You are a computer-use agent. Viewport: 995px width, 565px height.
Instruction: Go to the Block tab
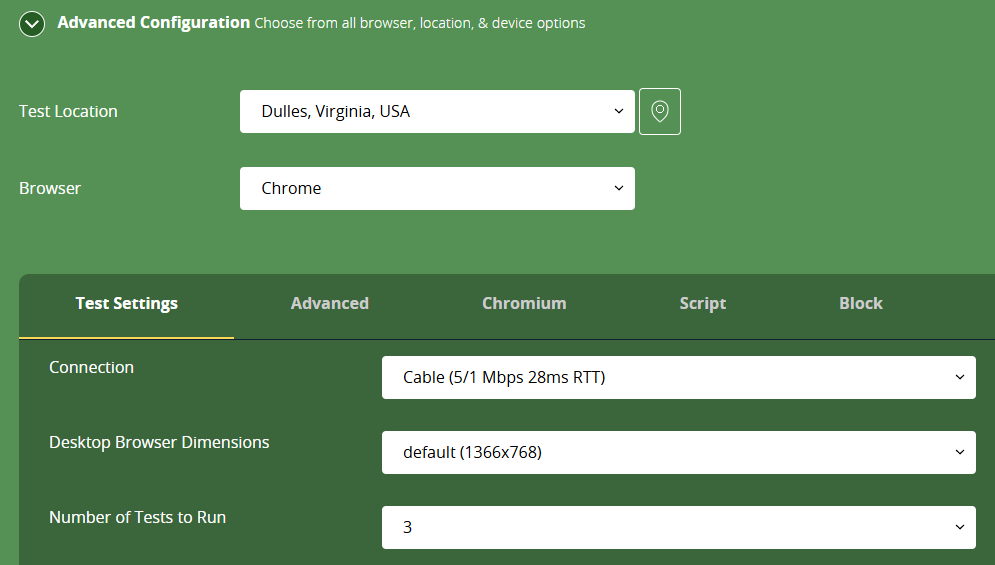click(860, 303)
